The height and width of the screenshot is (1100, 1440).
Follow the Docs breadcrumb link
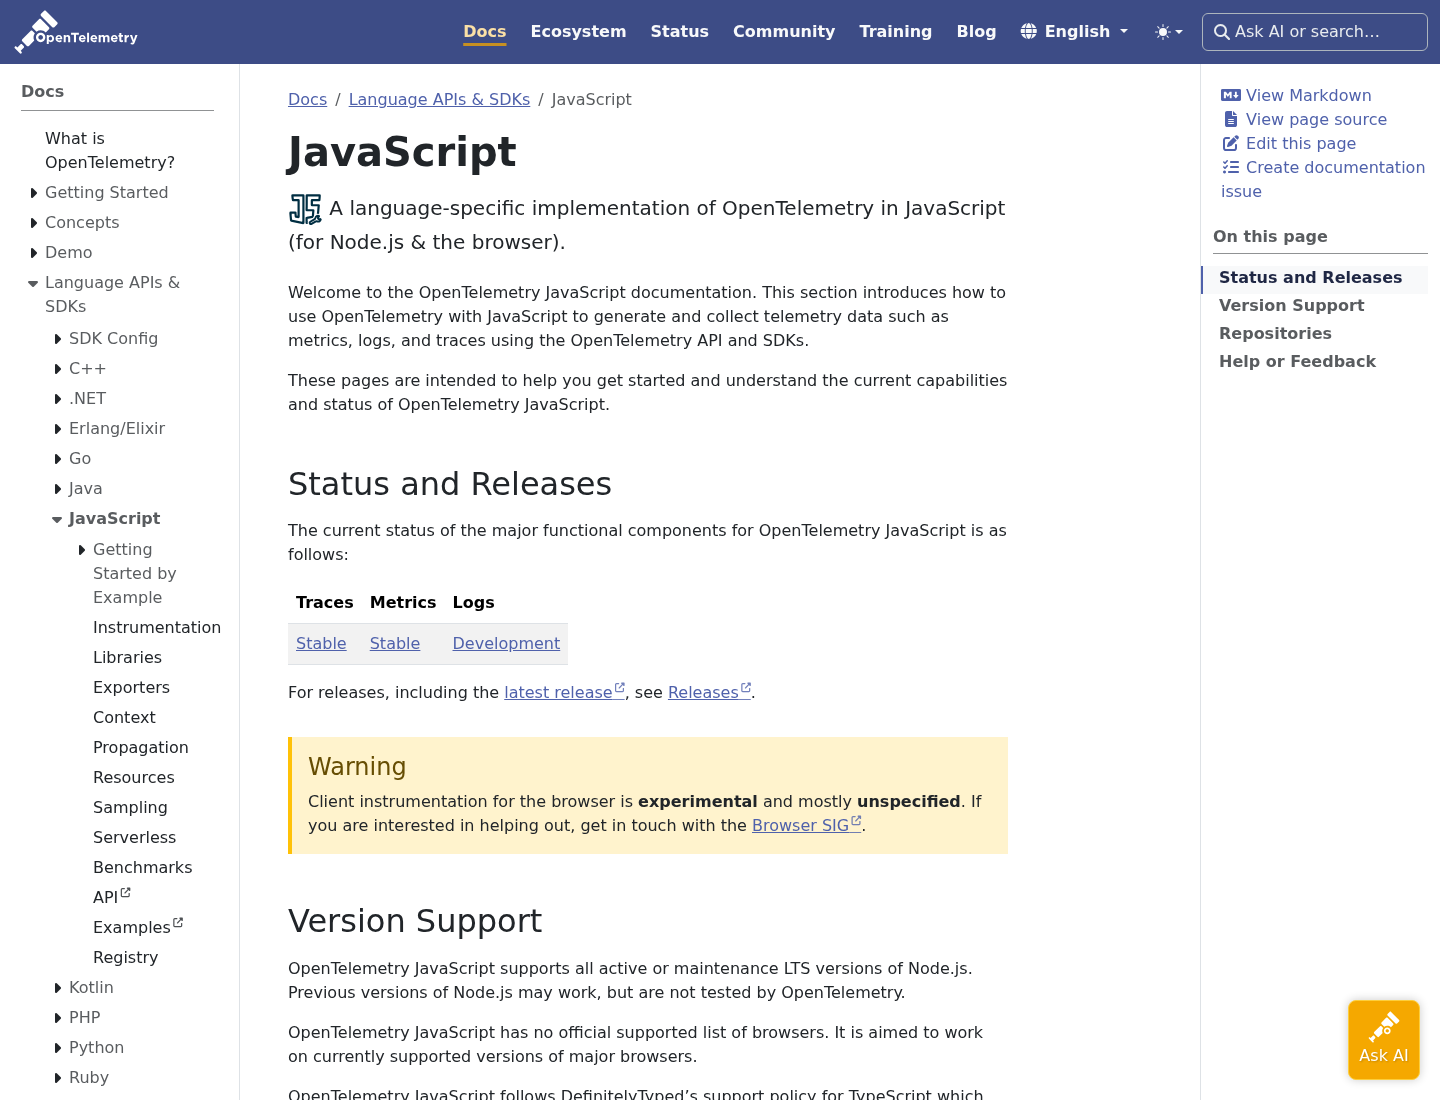(x=307, y=99)
